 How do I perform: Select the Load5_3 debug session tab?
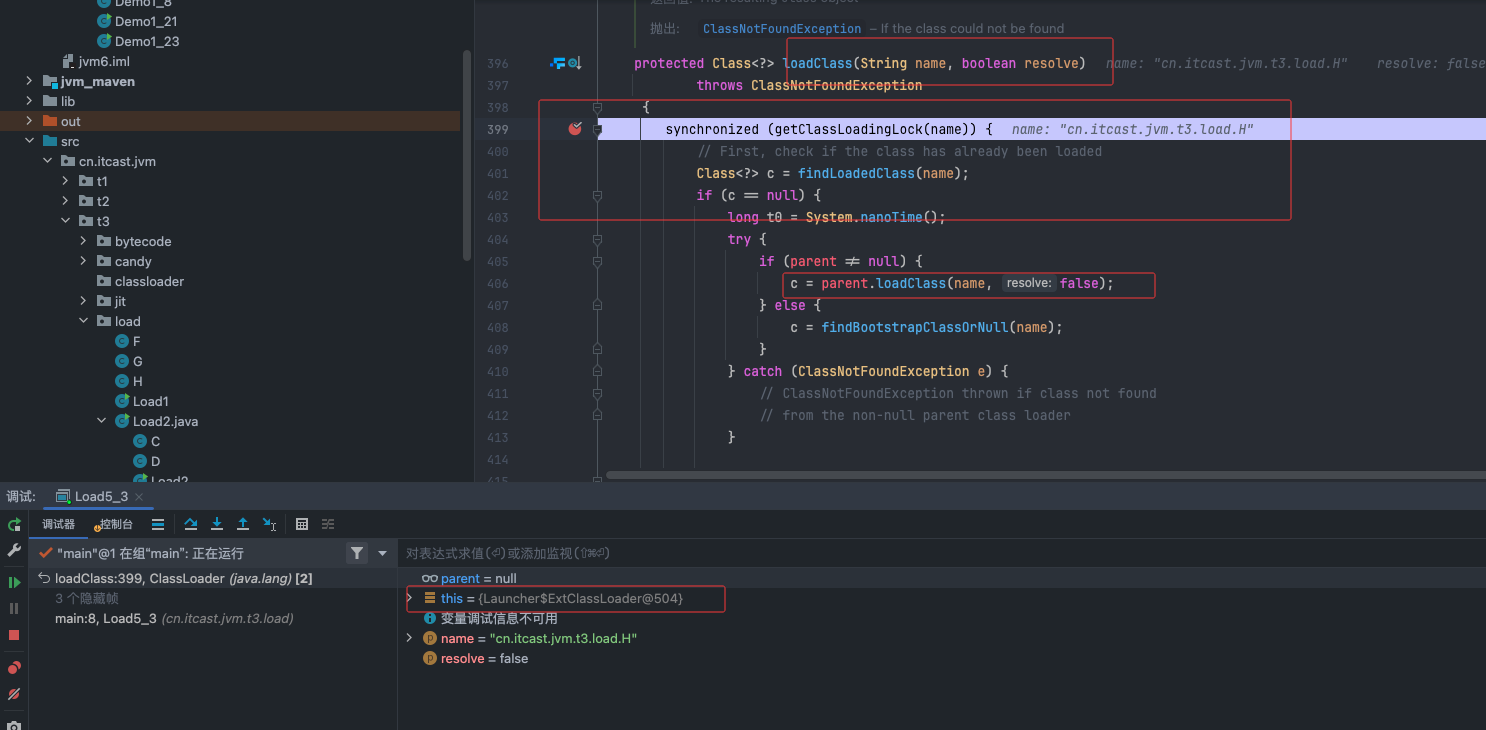click(100, 497)
